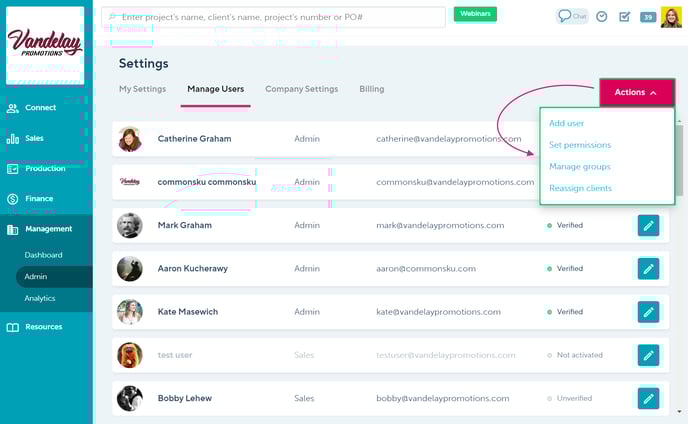Choose Set permissions in Actions menu
The image size is (688, 424).
click(x=580, y=145)
